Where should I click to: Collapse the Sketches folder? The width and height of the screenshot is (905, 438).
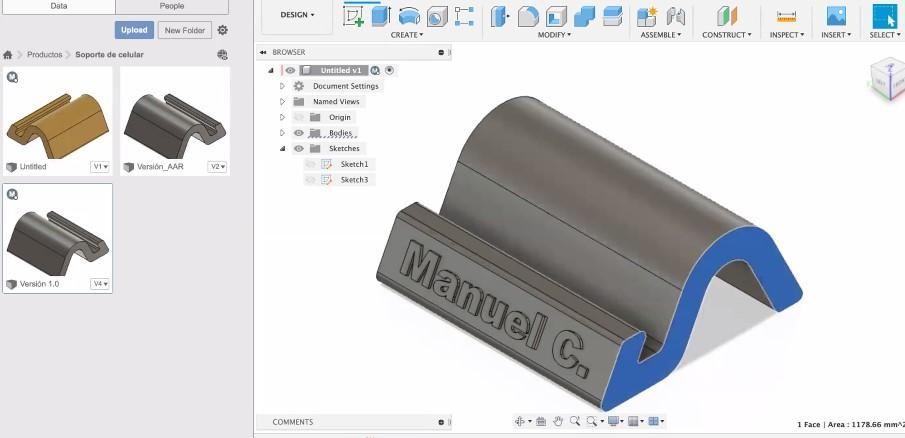[282, 148]
